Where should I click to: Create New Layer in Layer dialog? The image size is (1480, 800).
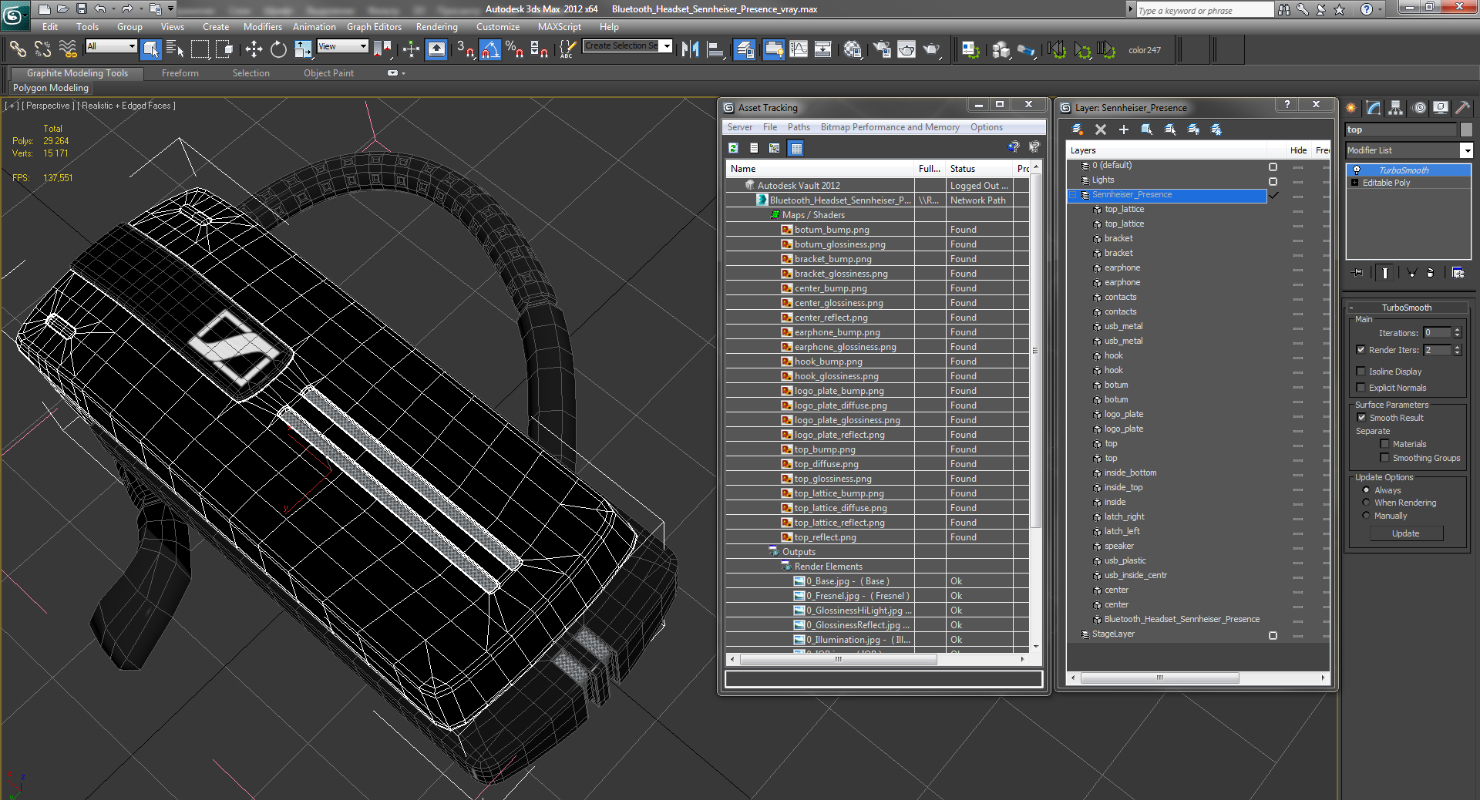pyautogui.click(x=1078, y=129)
